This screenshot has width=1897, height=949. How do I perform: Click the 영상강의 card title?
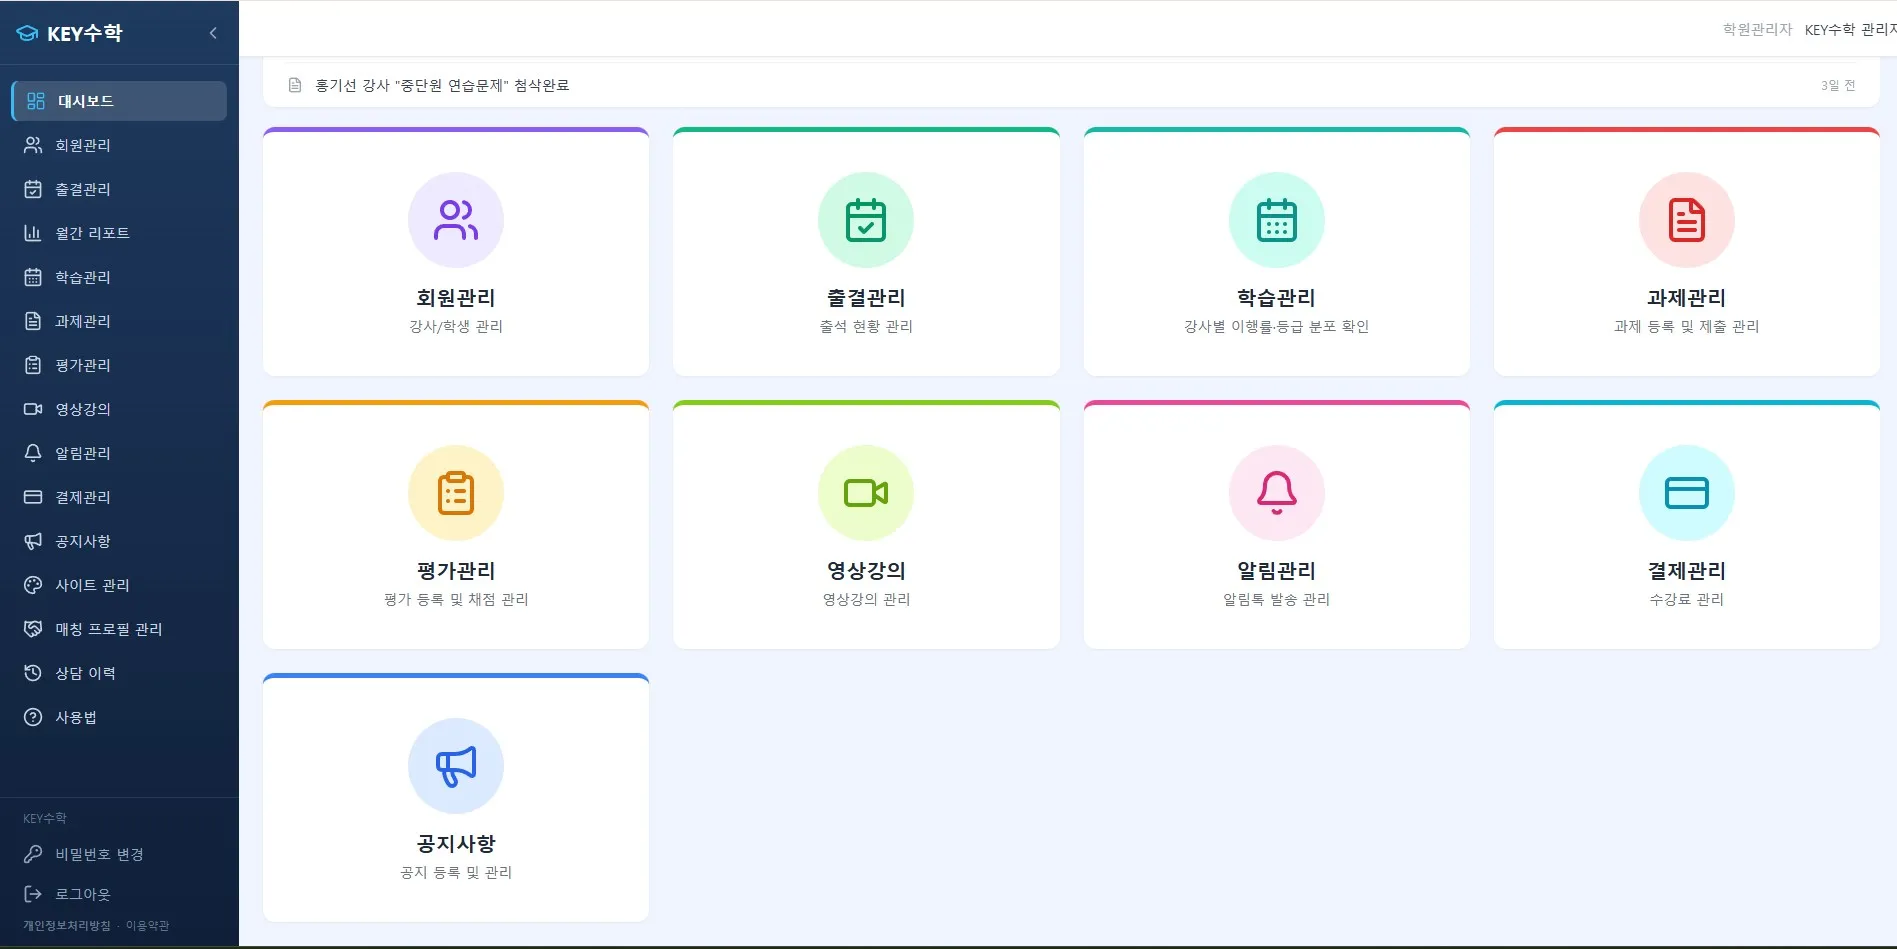(866, 571)
